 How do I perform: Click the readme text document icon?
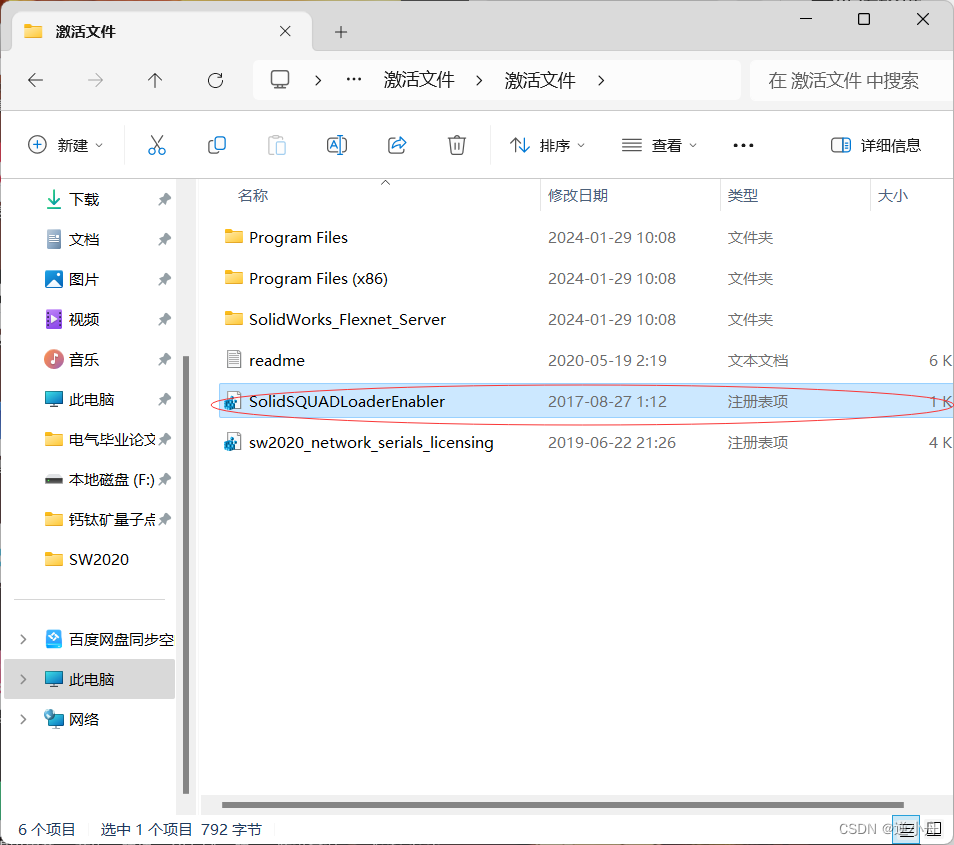[234, 360]
